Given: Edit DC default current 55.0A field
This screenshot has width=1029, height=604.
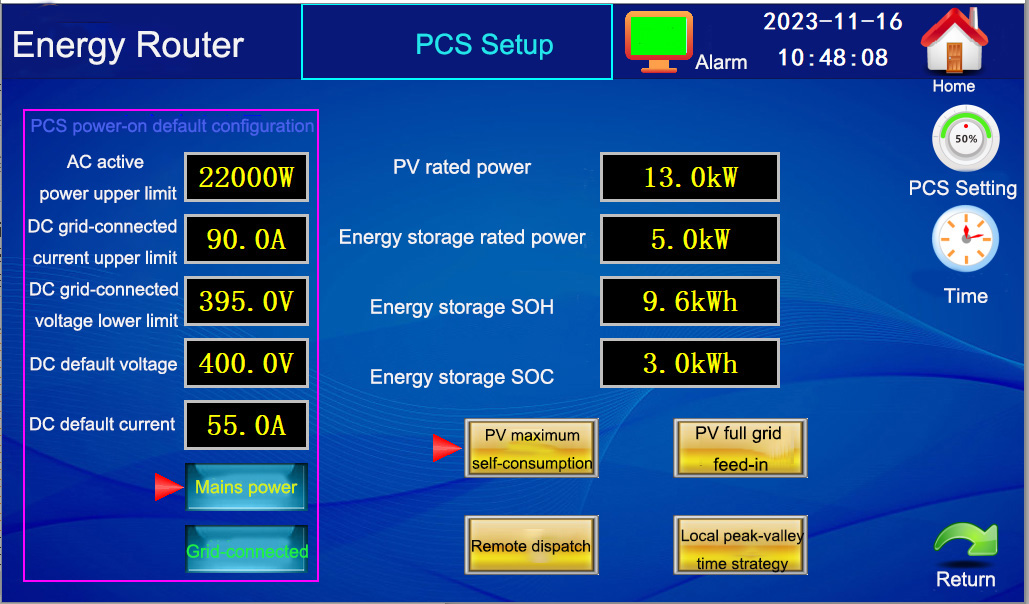Looking at the screenshot, I should 246,425.
